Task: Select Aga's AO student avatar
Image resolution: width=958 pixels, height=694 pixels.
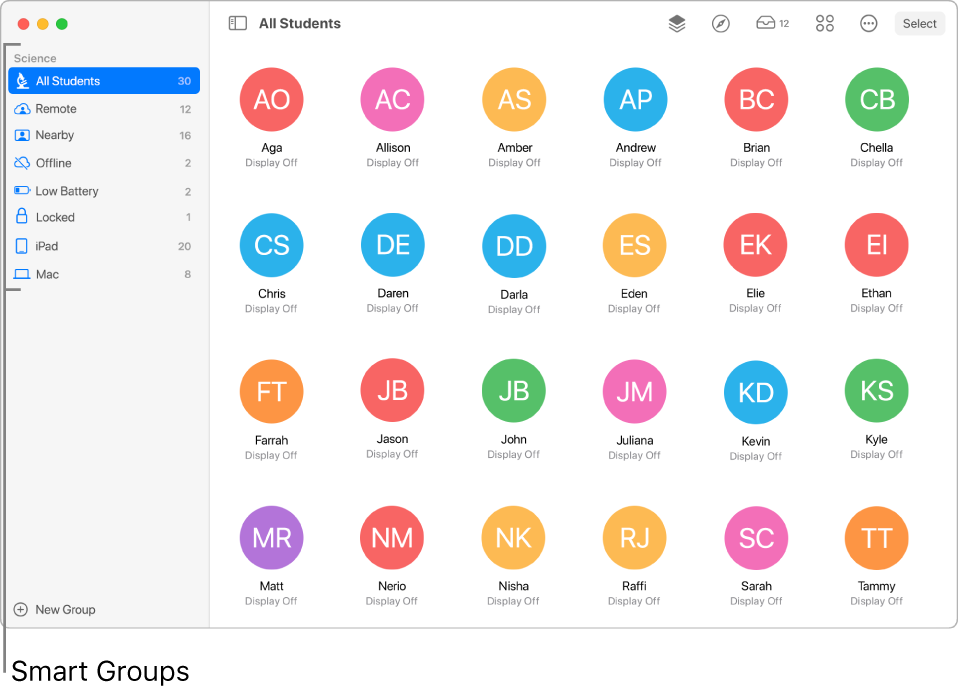Action: (x=272, y=100)
